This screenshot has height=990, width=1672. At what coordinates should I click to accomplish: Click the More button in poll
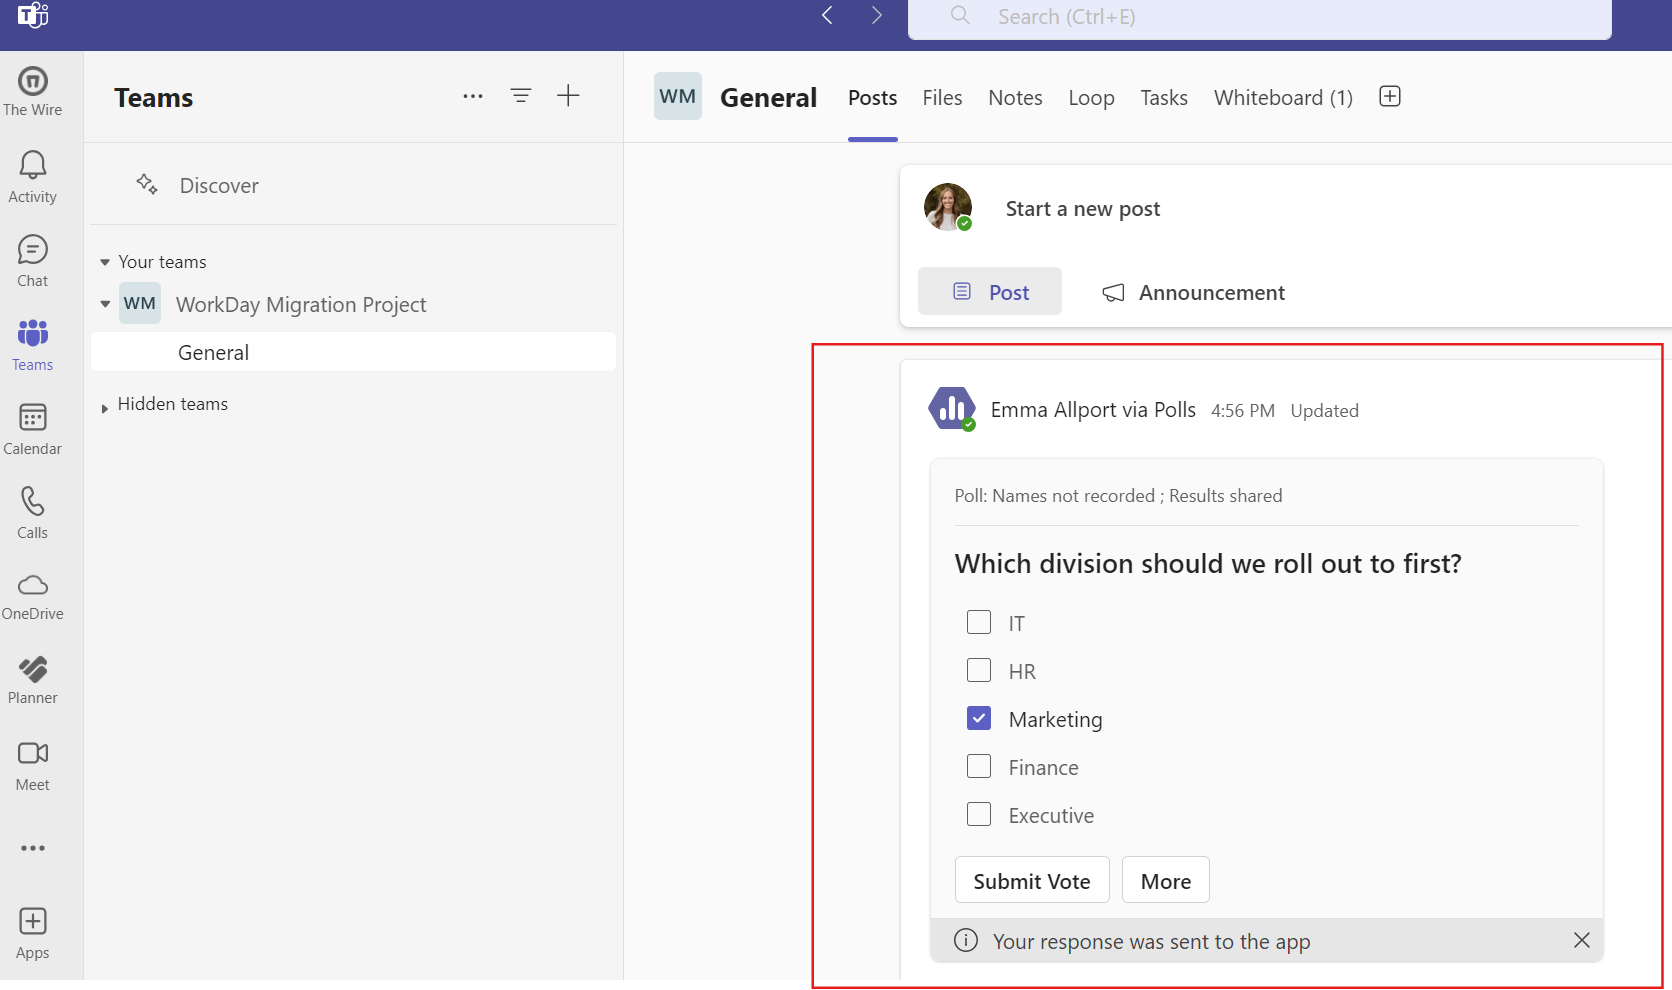click(x=1166, y=880)
